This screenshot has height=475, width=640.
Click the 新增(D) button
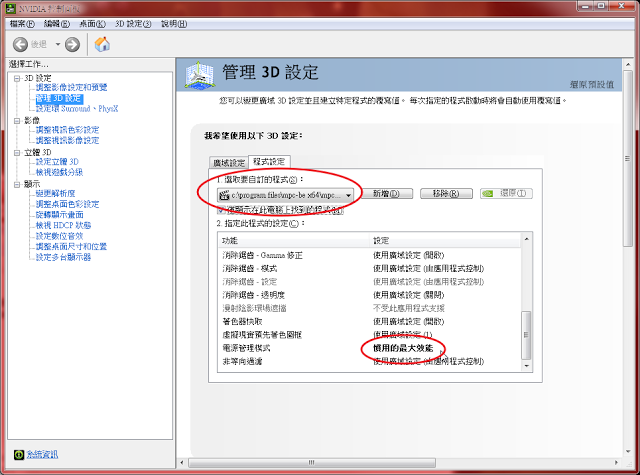(385, 194)
